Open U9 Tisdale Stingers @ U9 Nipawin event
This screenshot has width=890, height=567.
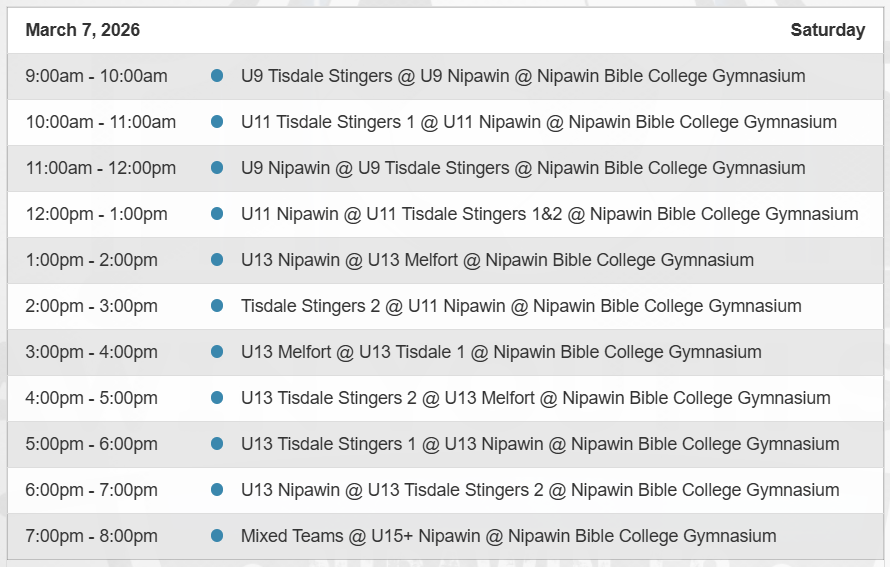[x=522, y=76]
